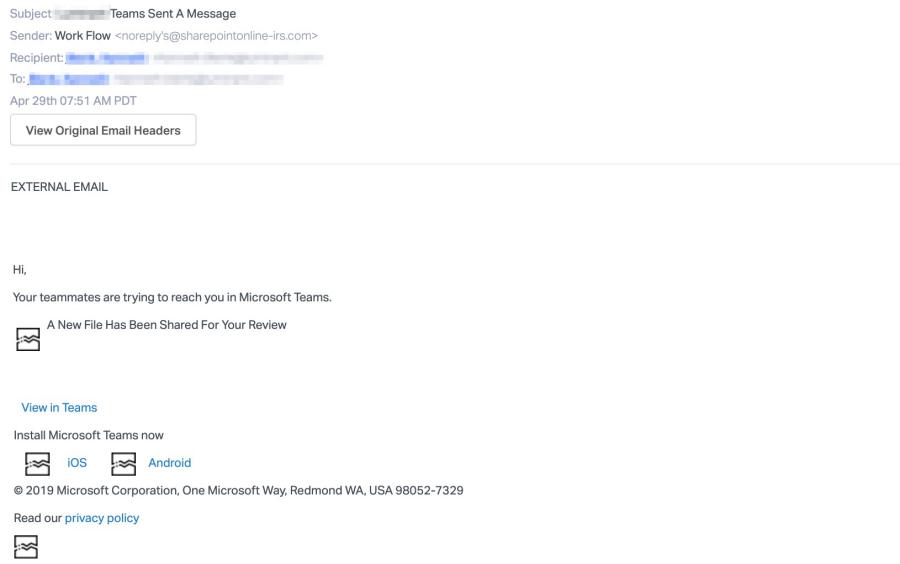The height and width of the screenshot is (564, 900).
Task: Click broken image icon next to Android
Action: pyautogui.click(x=123, y=464)
